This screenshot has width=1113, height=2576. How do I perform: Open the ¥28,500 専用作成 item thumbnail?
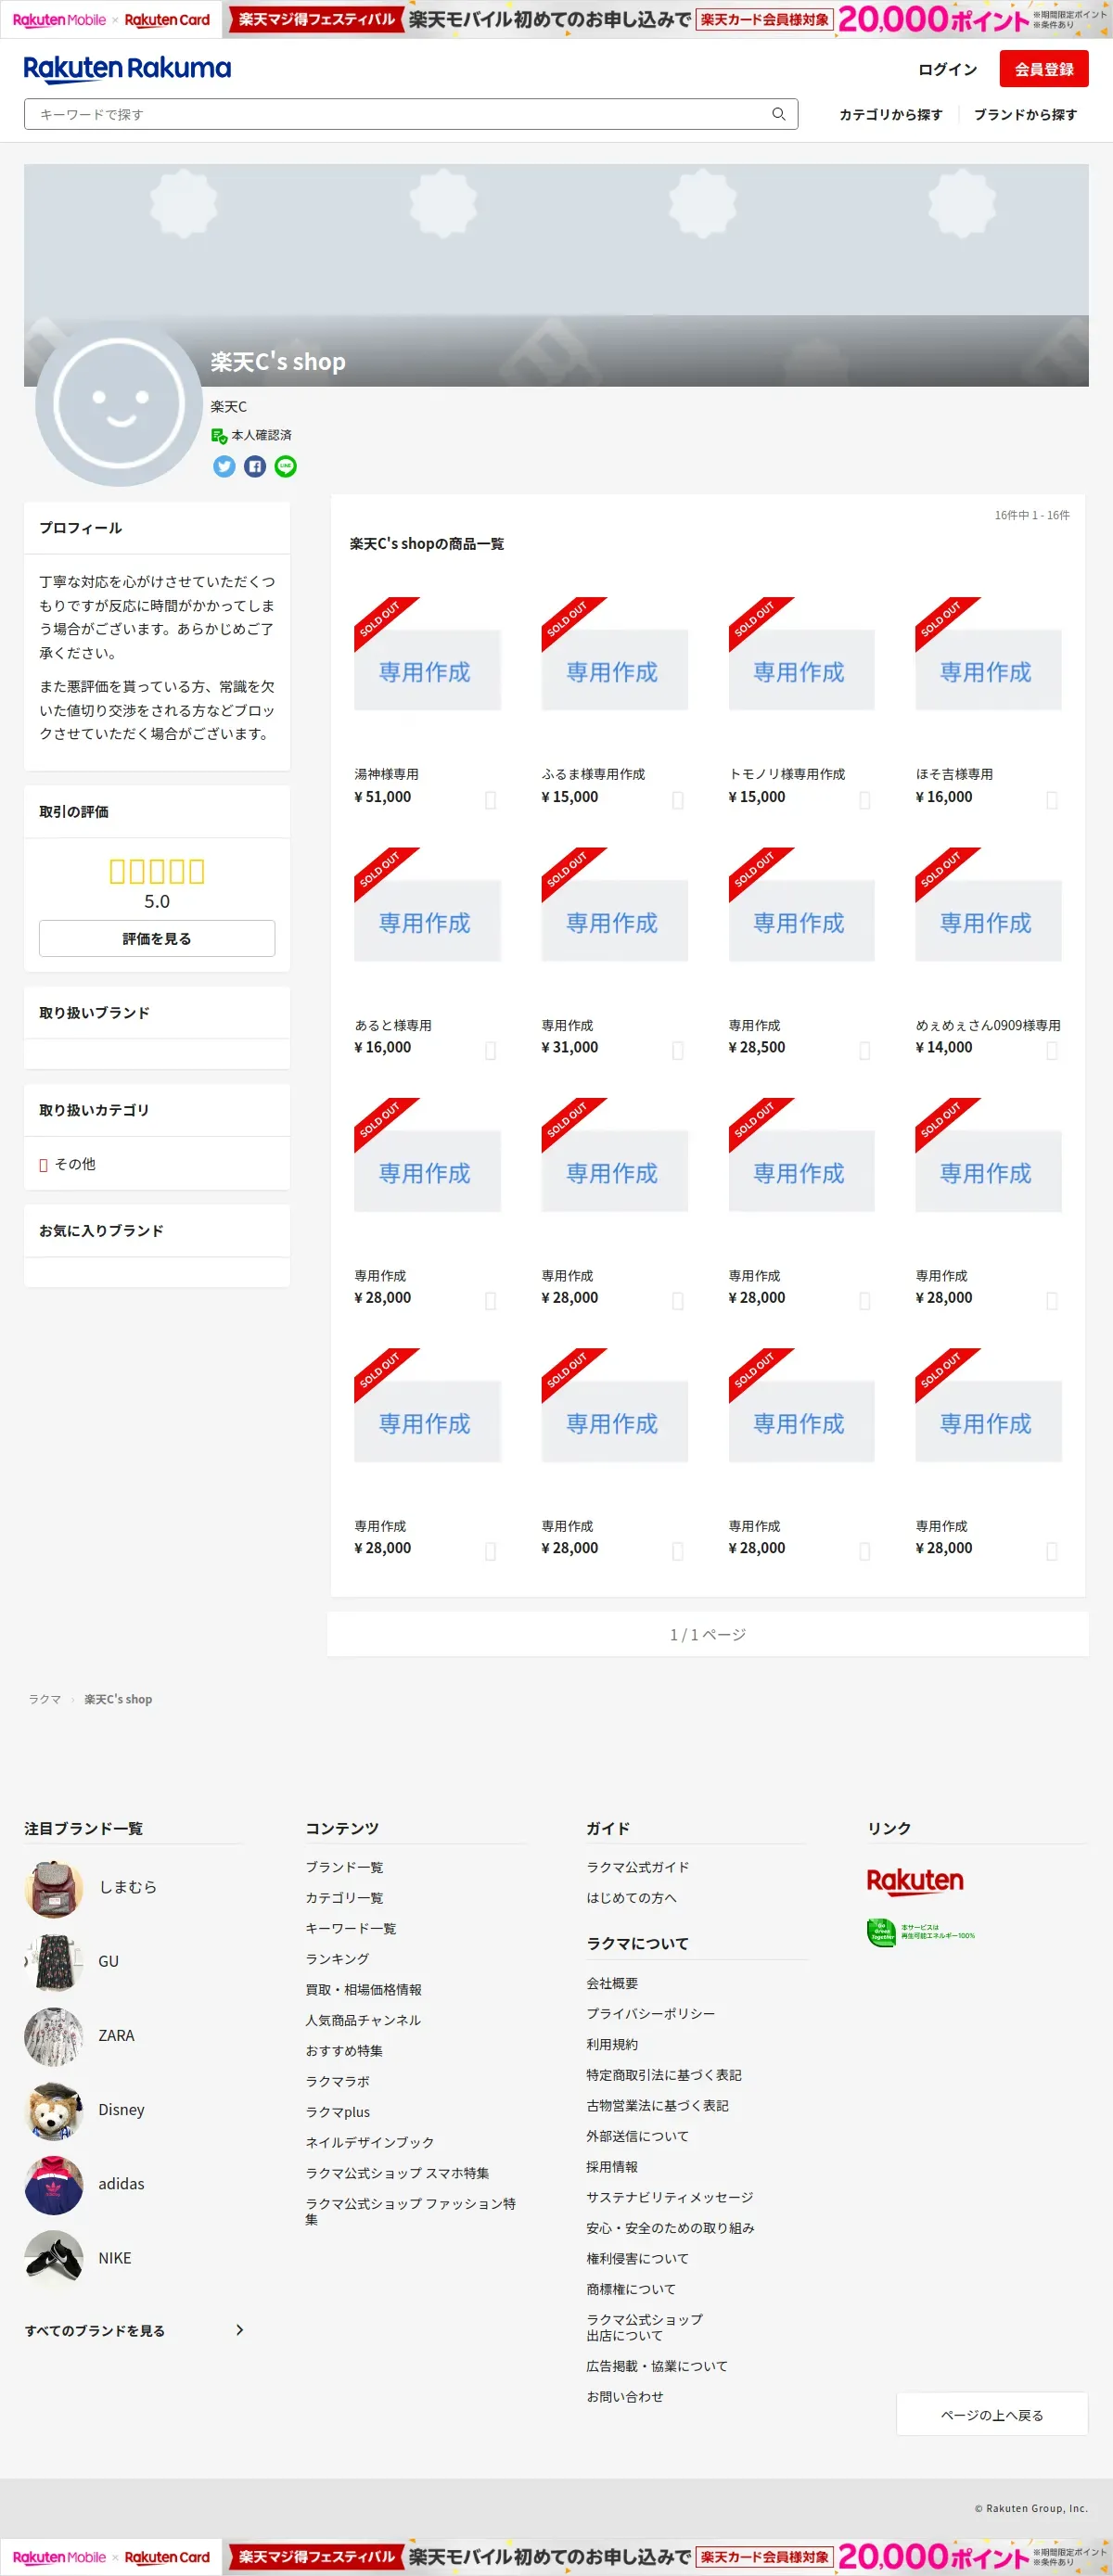tap(801, 921)
